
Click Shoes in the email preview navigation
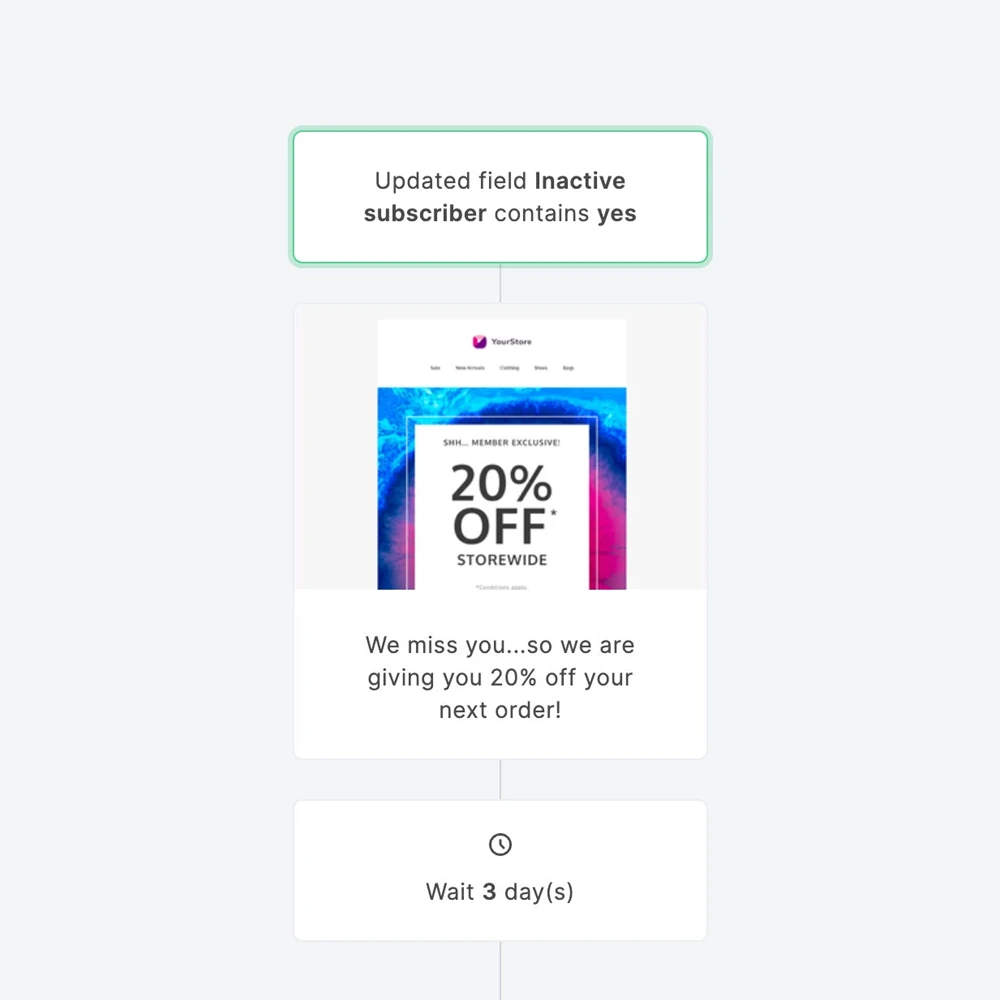coord(541,368)
